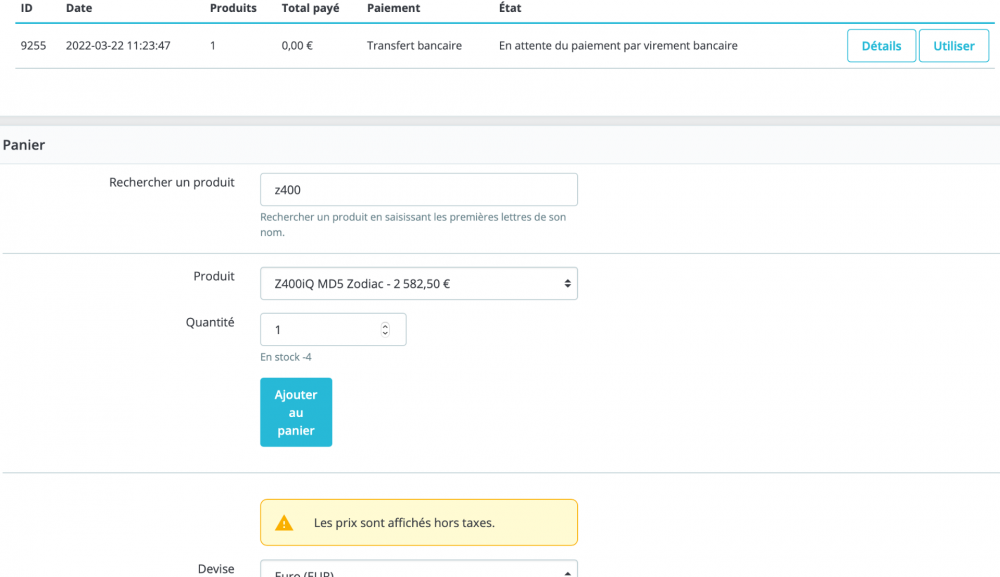
Task: Click the Détails button for order 9255
Action: pyautogui.click(x=881, y=46)
